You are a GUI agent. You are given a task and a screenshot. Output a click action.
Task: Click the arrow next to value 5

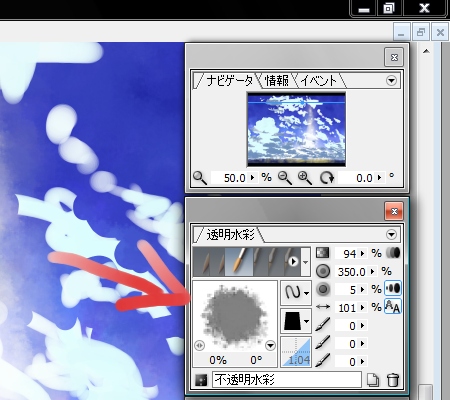pyautogui.click(x=362, y=289)
